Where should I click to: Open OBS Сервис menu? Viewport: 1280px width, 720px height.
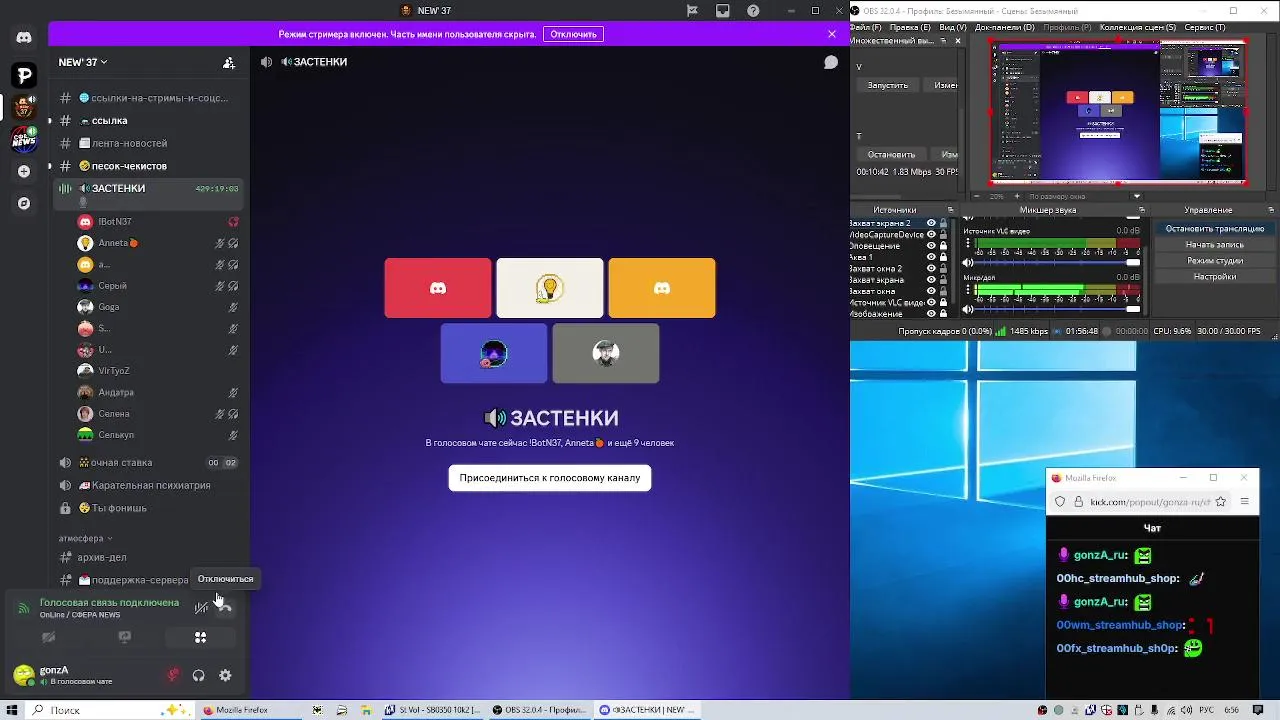click(1205, 27)
